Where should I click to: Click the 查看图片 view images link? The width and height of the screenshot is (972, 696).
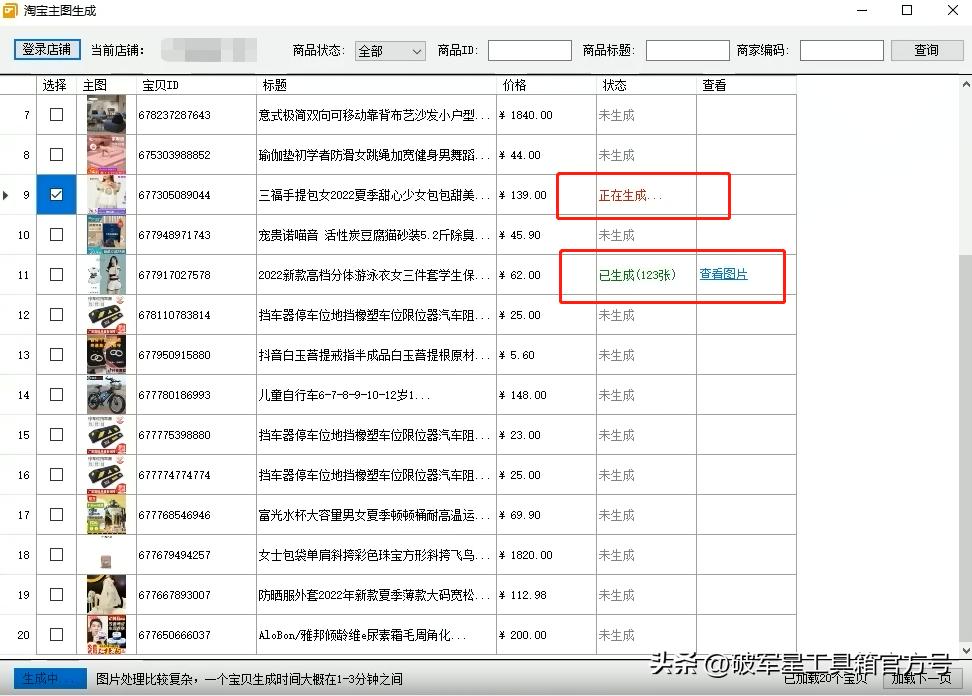[x=724, y=274]
